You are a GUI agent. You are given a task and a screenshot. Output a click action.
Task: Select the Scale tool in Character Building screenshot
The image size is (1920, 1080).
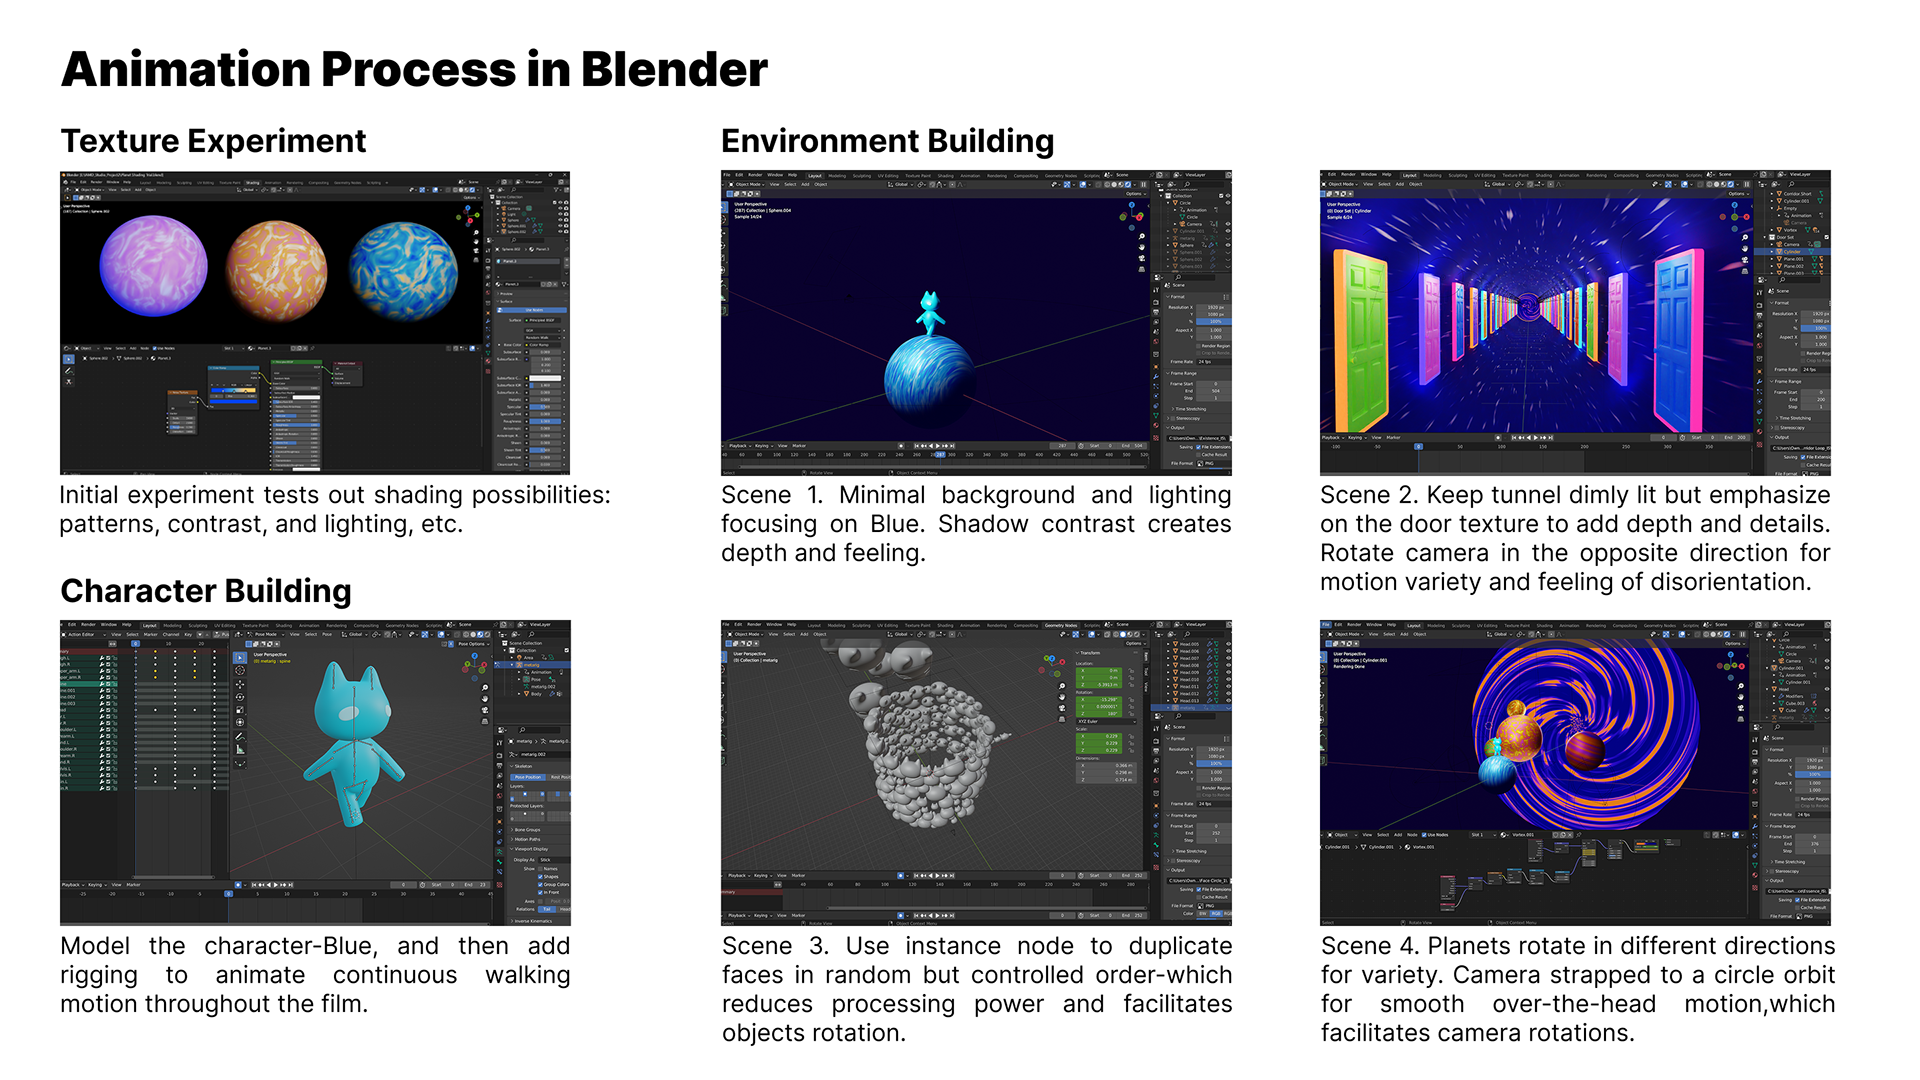tap(240, 710)
